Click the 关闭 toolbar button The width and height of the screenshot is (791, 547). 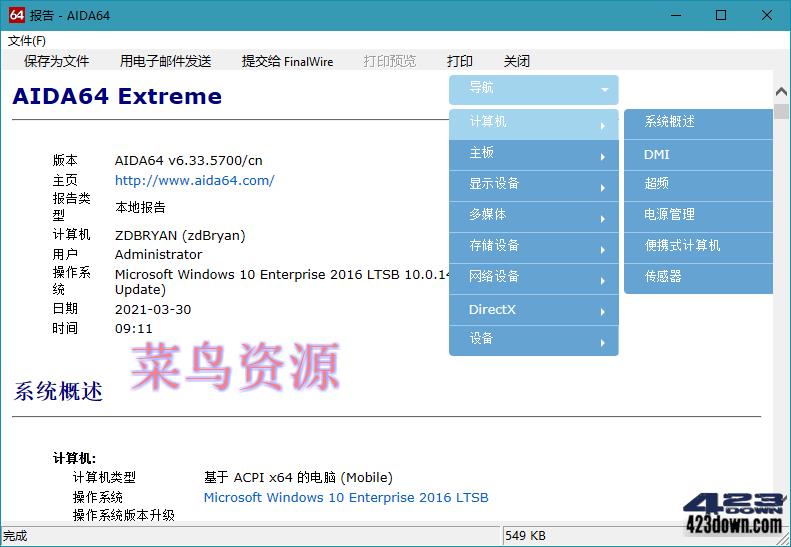517,61
